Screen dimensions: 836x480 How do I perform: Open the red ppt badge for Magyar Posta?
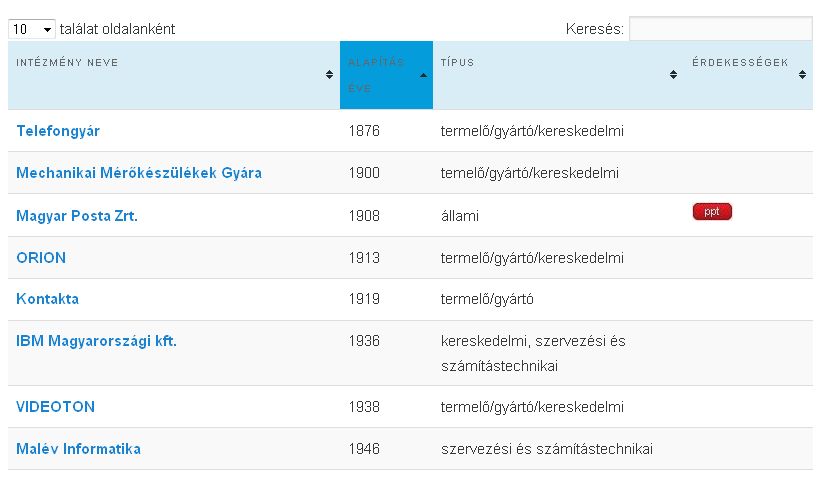[712, 211]
